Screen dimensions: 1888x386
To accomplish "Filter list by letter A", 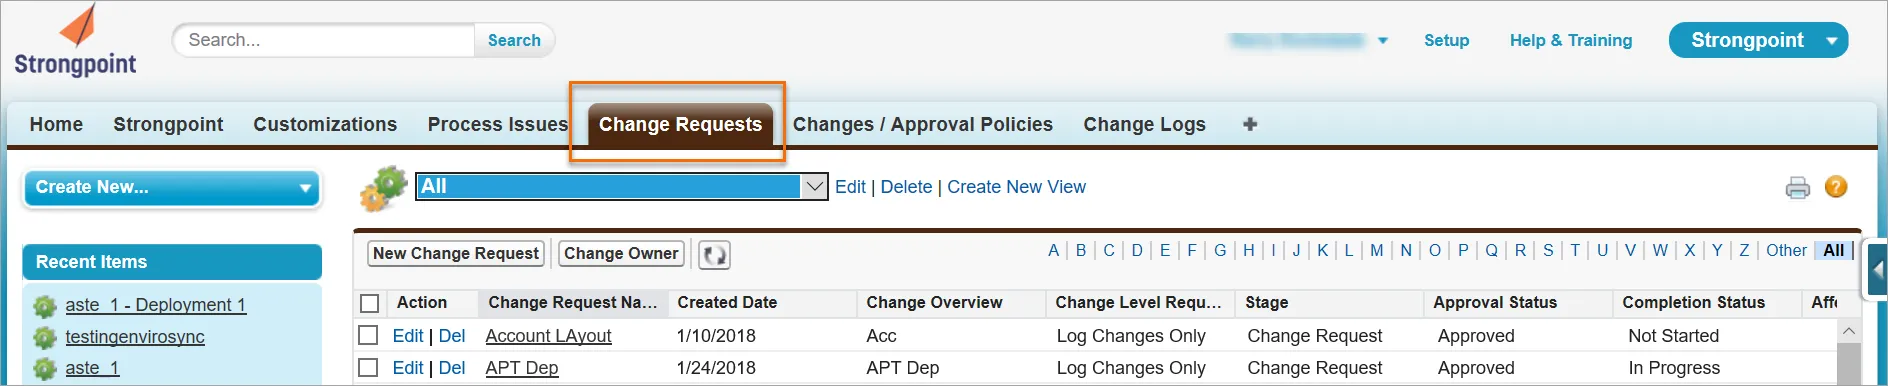I will 1053,250.
